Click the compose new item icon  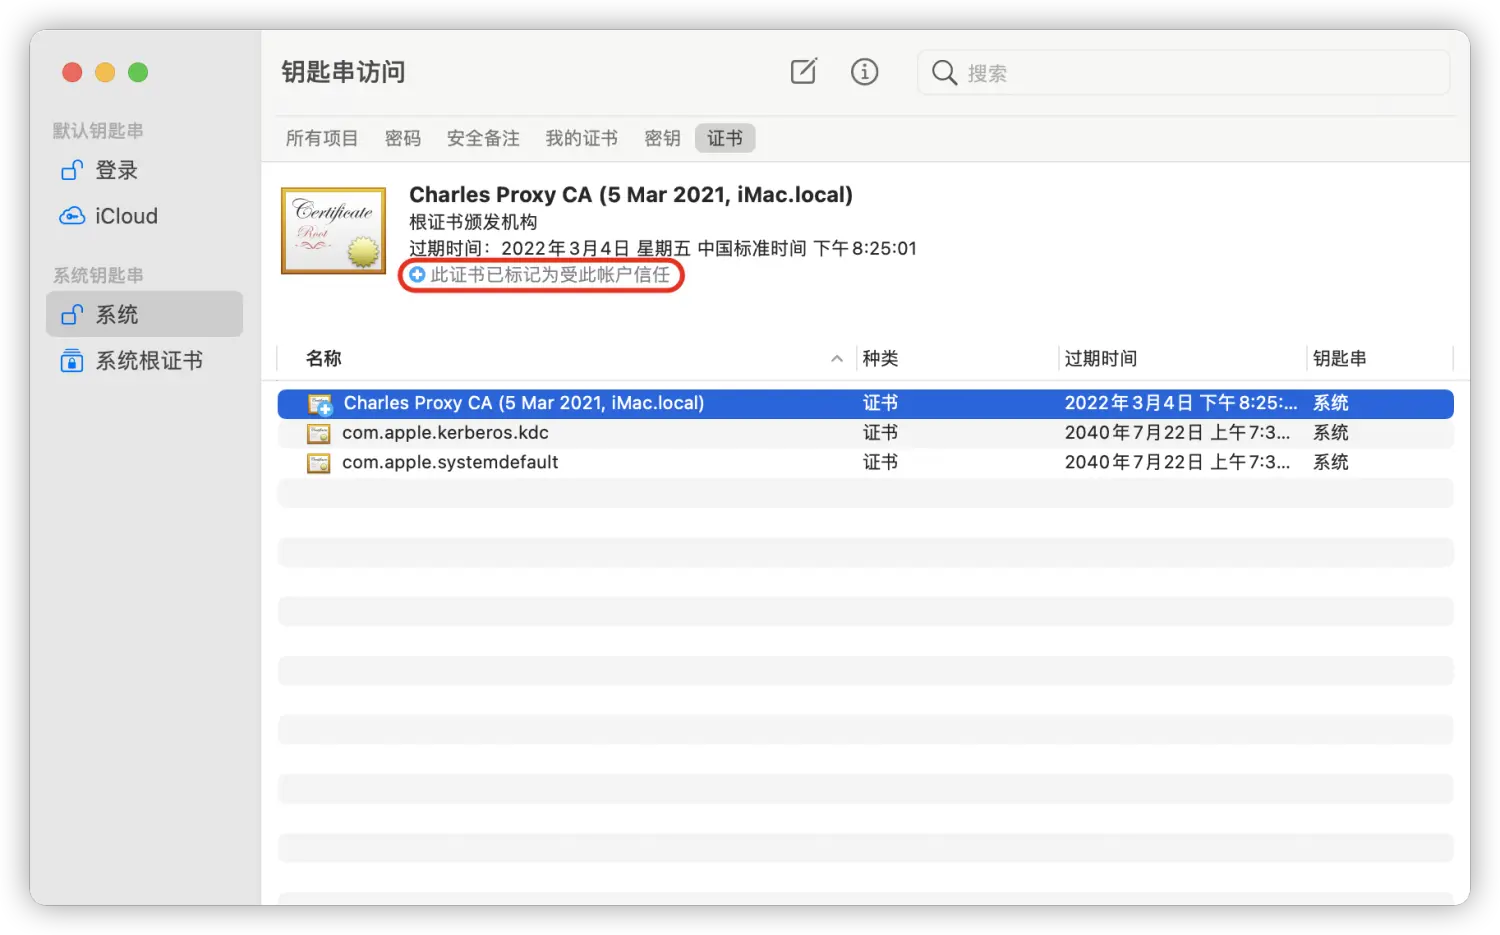tap(804, 72)
